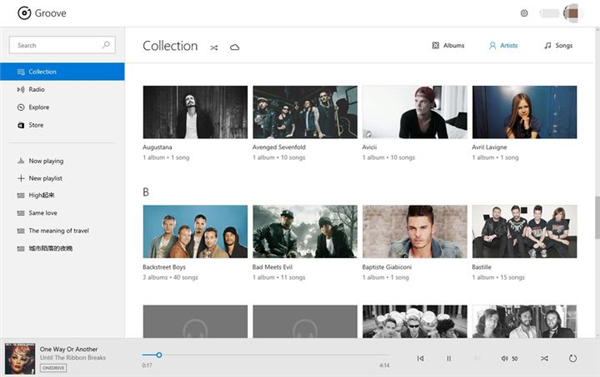Shuffle the collection via header icon
The height and width of the screenshot is (377, 600).
point(214,47)
